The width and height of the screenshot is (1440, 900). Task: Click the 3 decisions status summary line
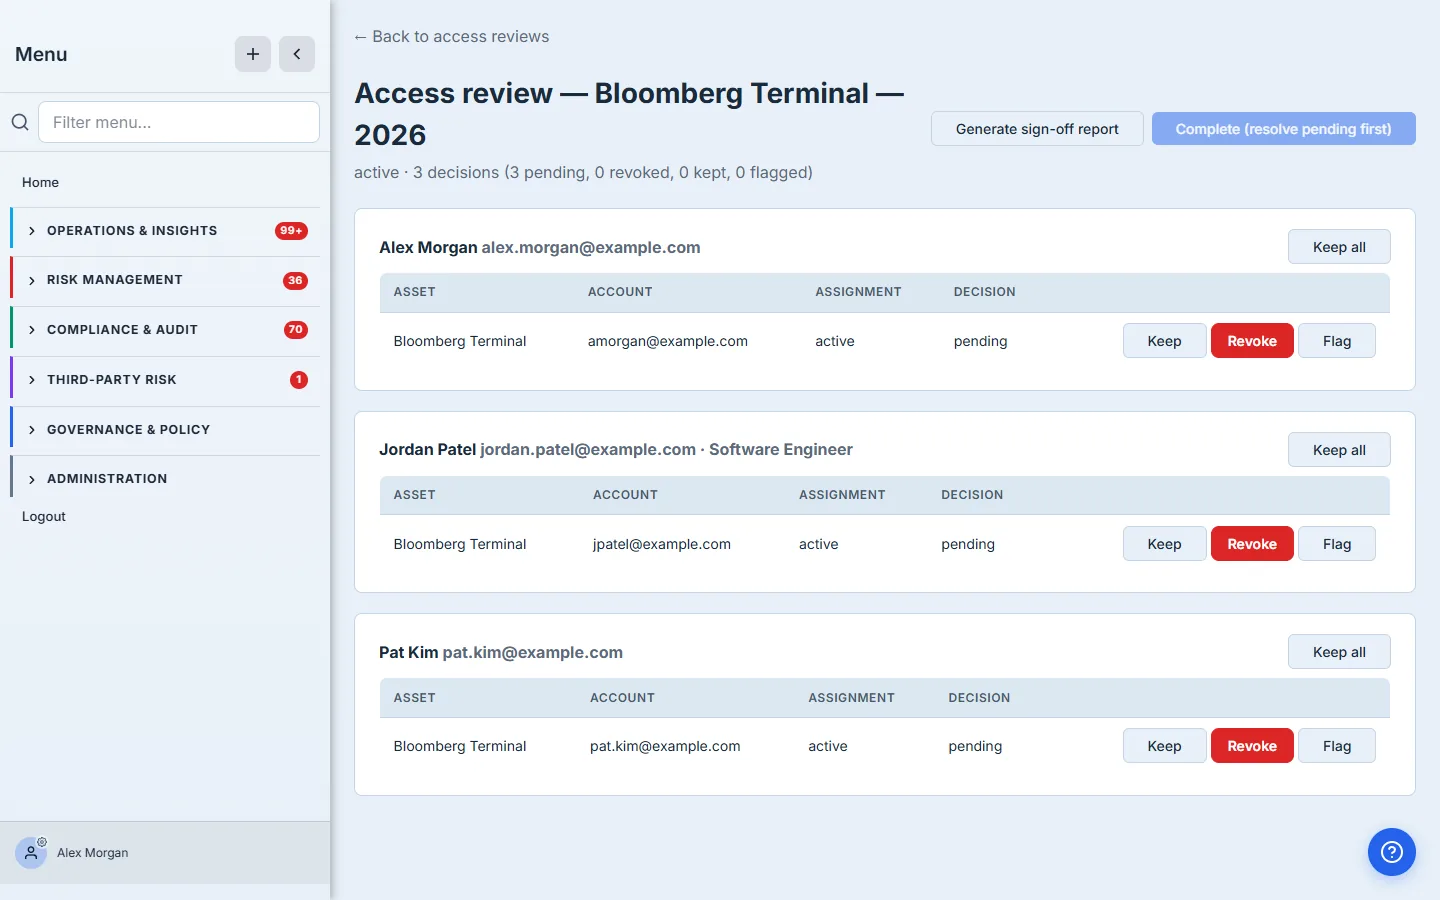tap(583, 172)
